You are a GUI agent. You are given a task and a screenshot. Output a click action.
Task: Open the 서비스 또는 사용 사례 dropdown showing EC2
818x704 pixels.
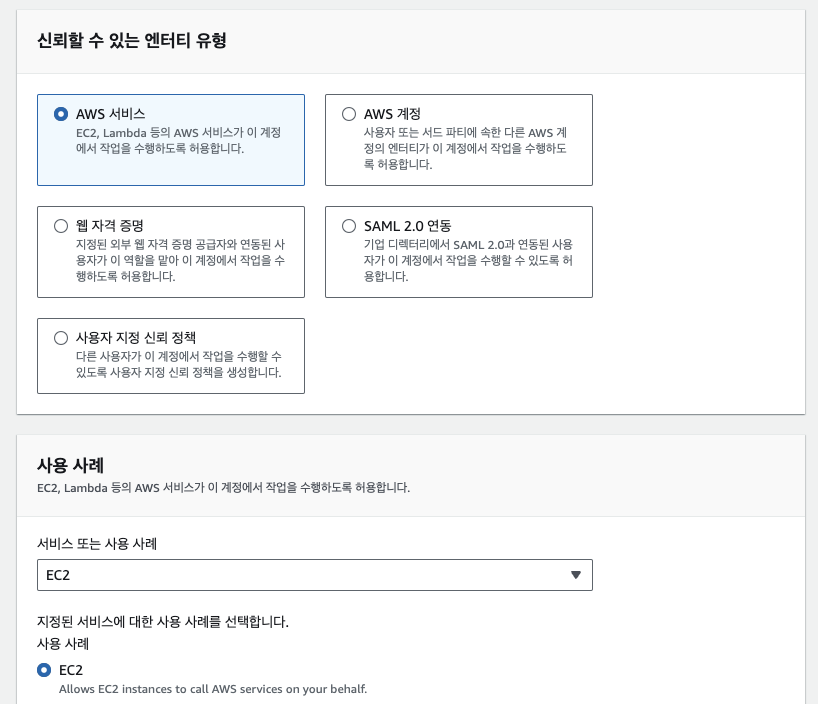tap(315, 575)
